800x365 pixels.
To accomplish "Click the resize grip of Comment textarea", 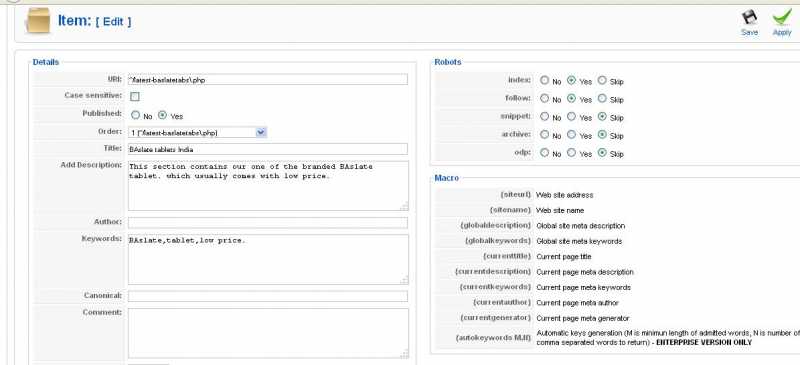I will point(404,354).
